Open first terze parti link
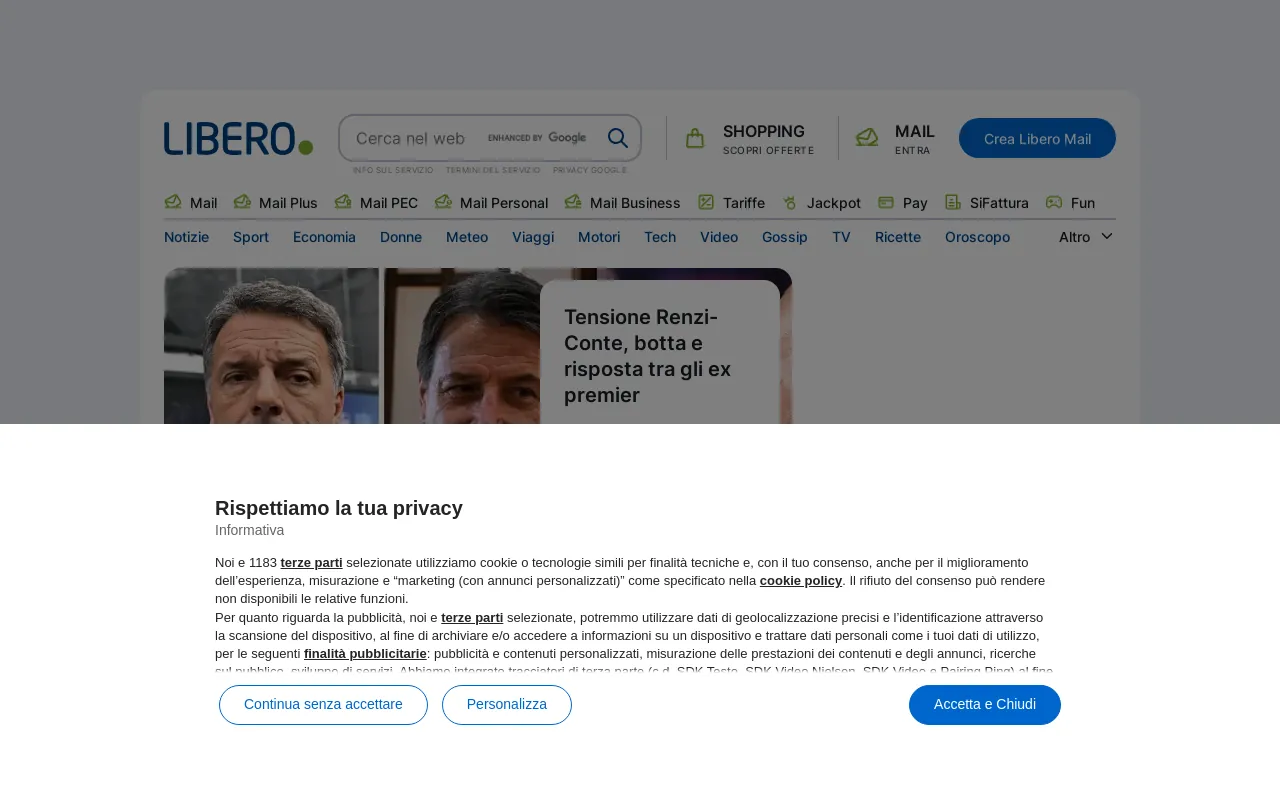Screen dimensions: 1280x800 311,562
